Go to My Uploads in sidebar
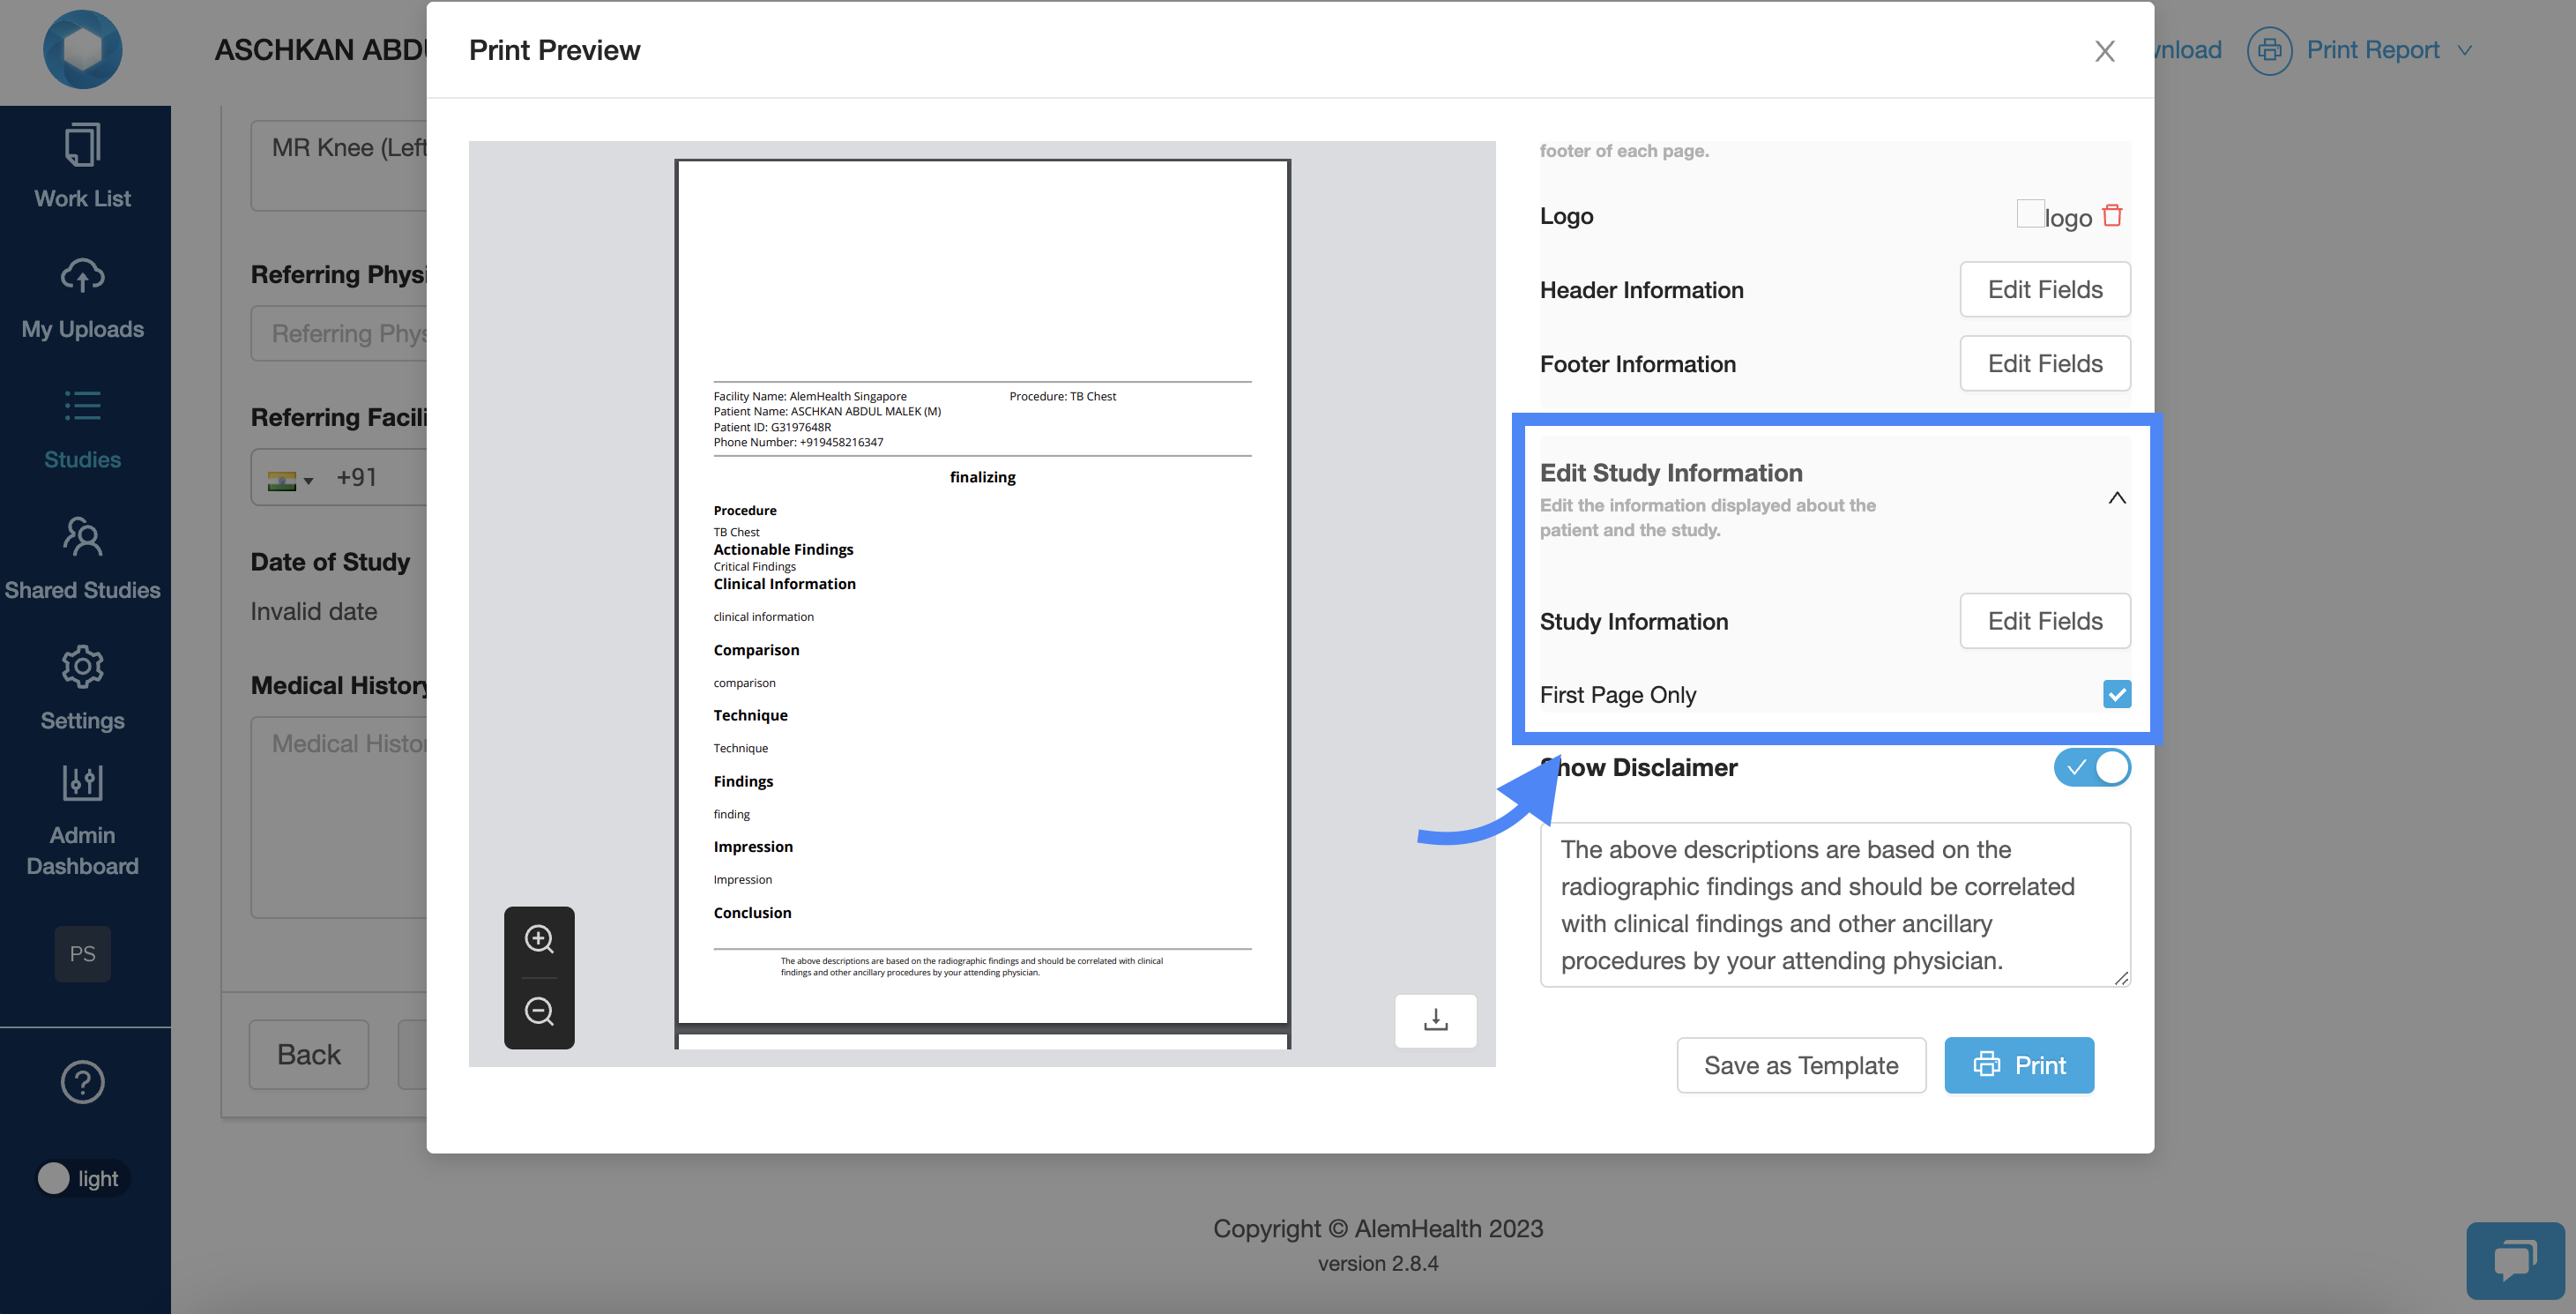This screenshot has width=2576, height=1314. coord(83,297)
